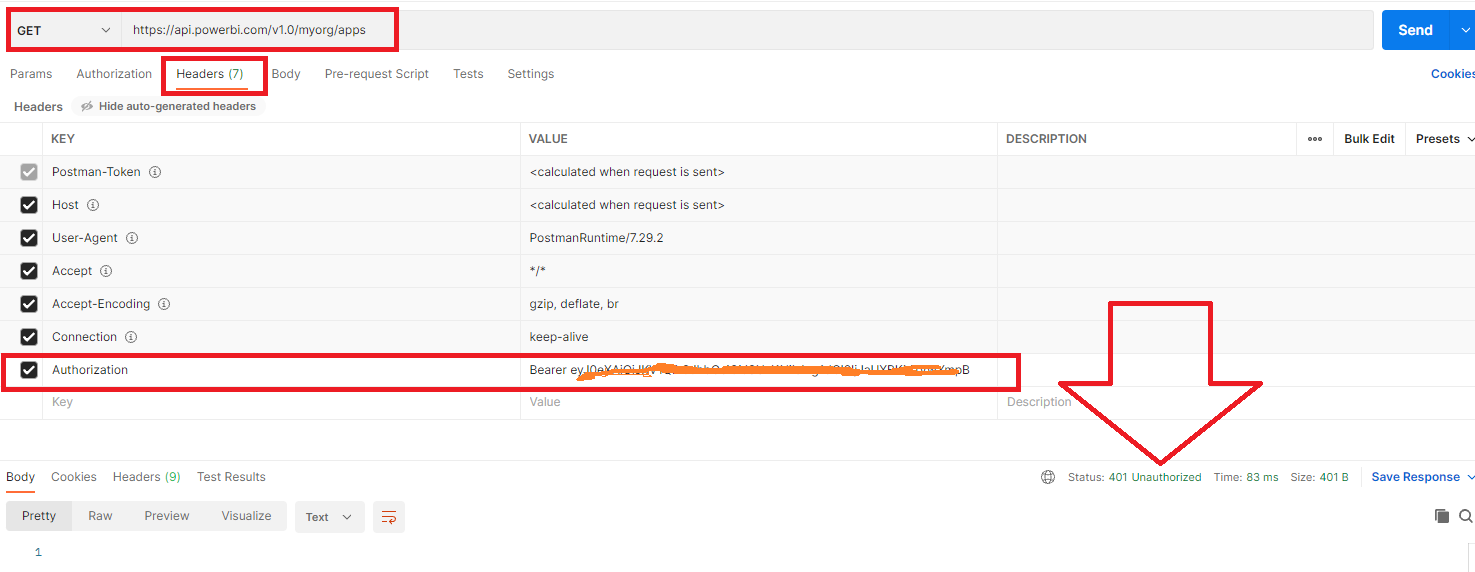The width and height of the screenshot is (1475, 572).
Task: Click the empty Description input field
Action: [x=1236, y=402]
